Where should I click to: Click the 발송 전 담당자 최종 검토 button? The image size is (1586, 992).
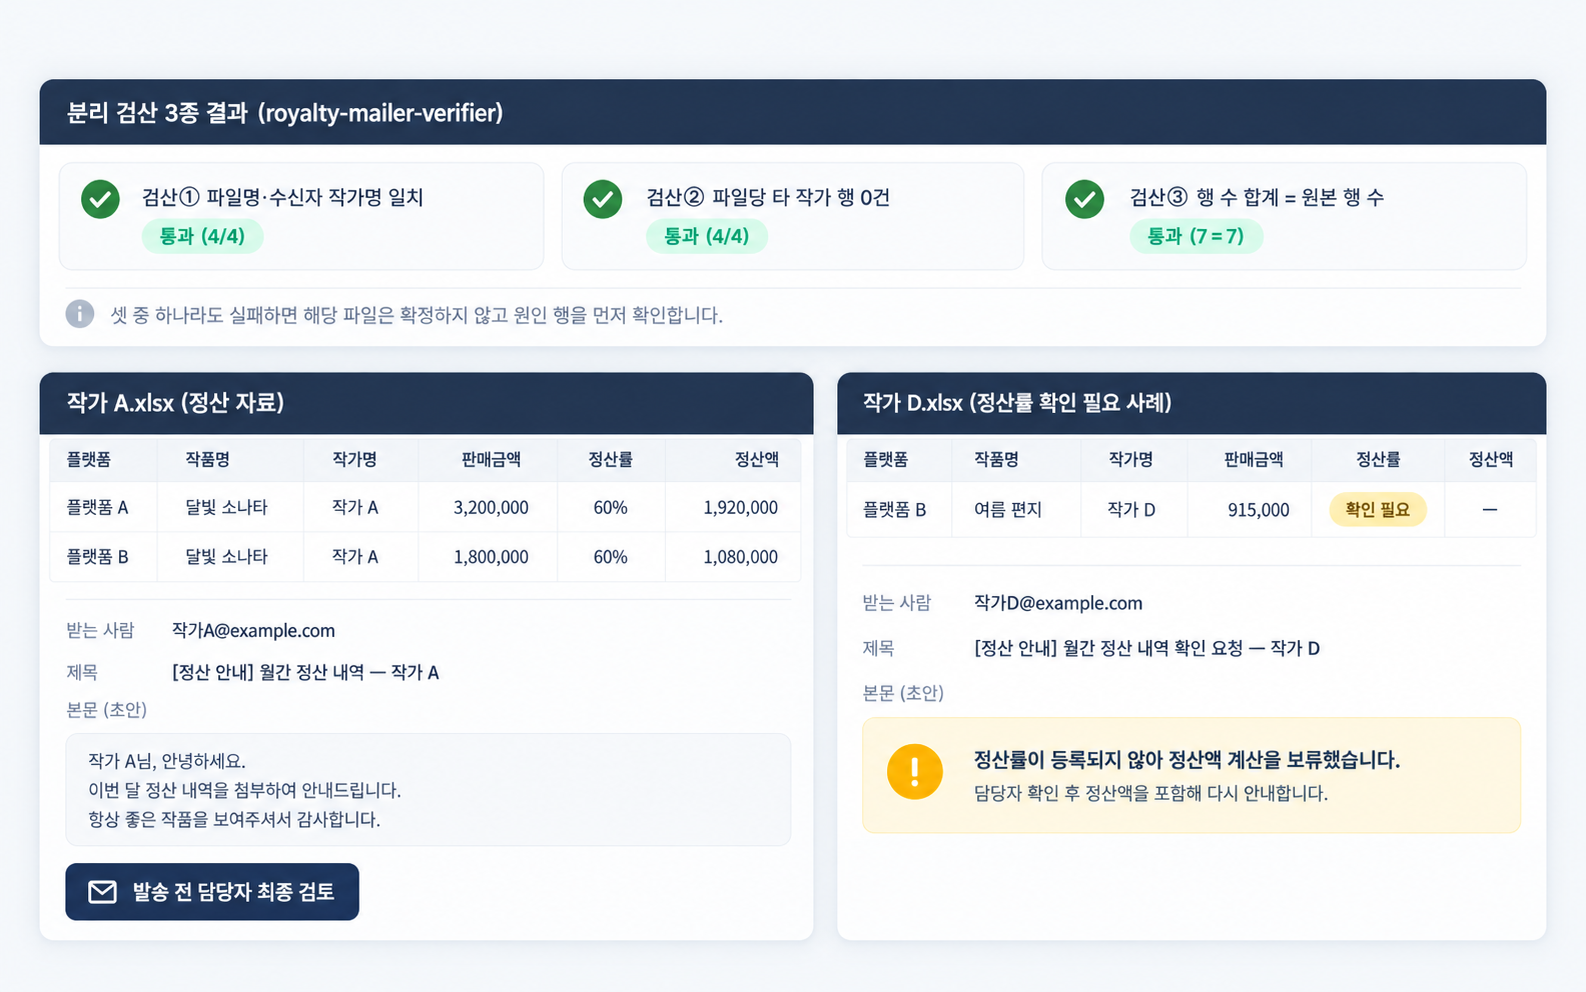[212, 891]
